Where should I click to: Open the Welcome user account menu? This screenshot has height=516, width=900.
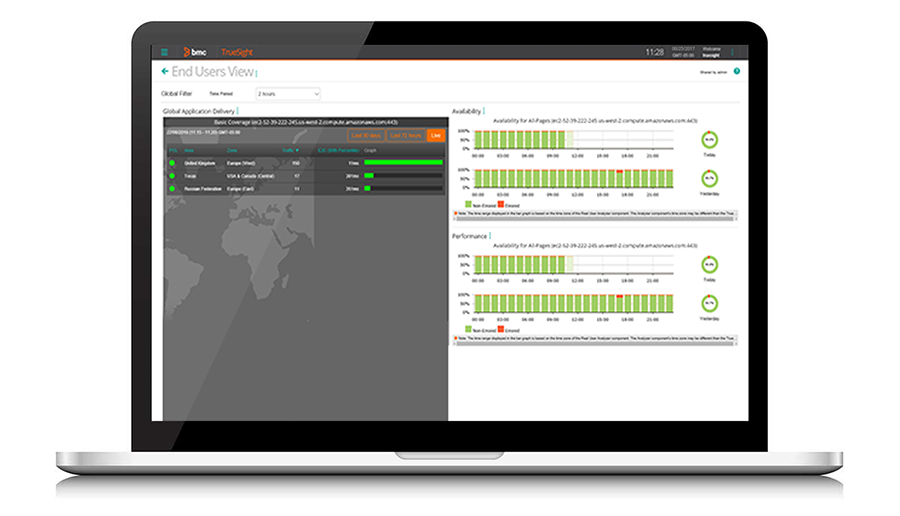coord(711,51)
